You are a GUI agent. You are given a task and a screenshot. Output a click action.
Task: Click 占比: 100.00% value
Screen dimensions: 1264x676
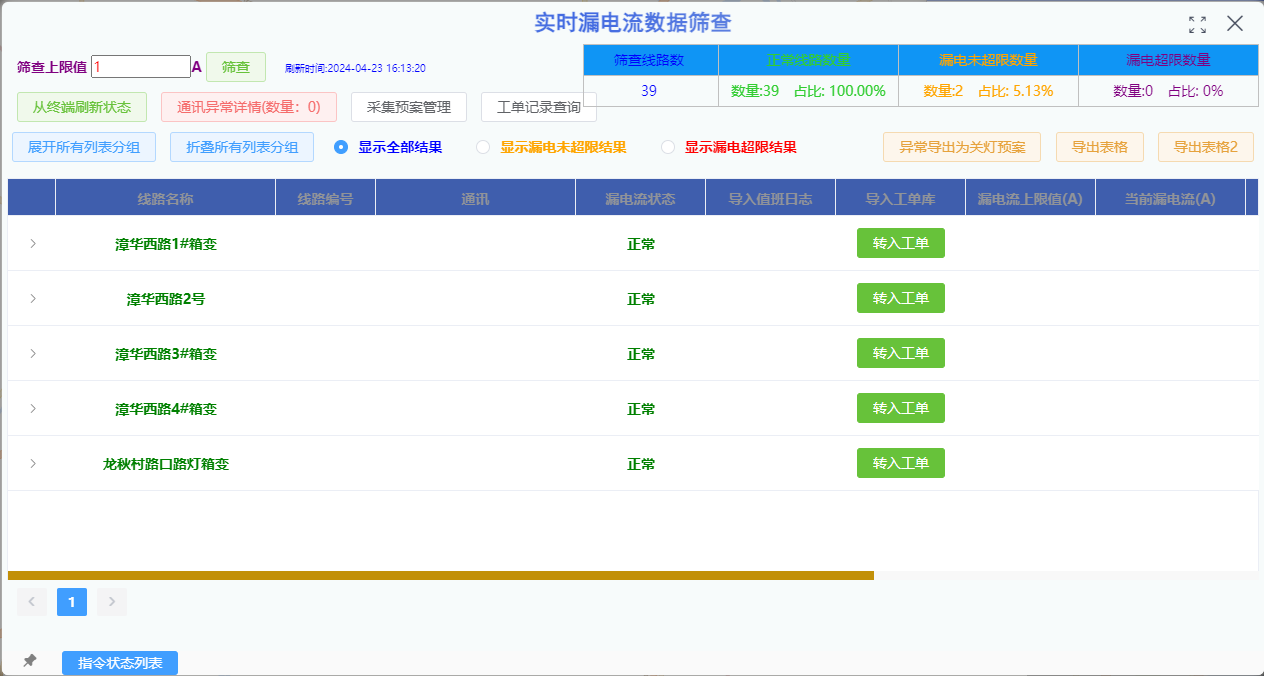(x=840, y=91)
